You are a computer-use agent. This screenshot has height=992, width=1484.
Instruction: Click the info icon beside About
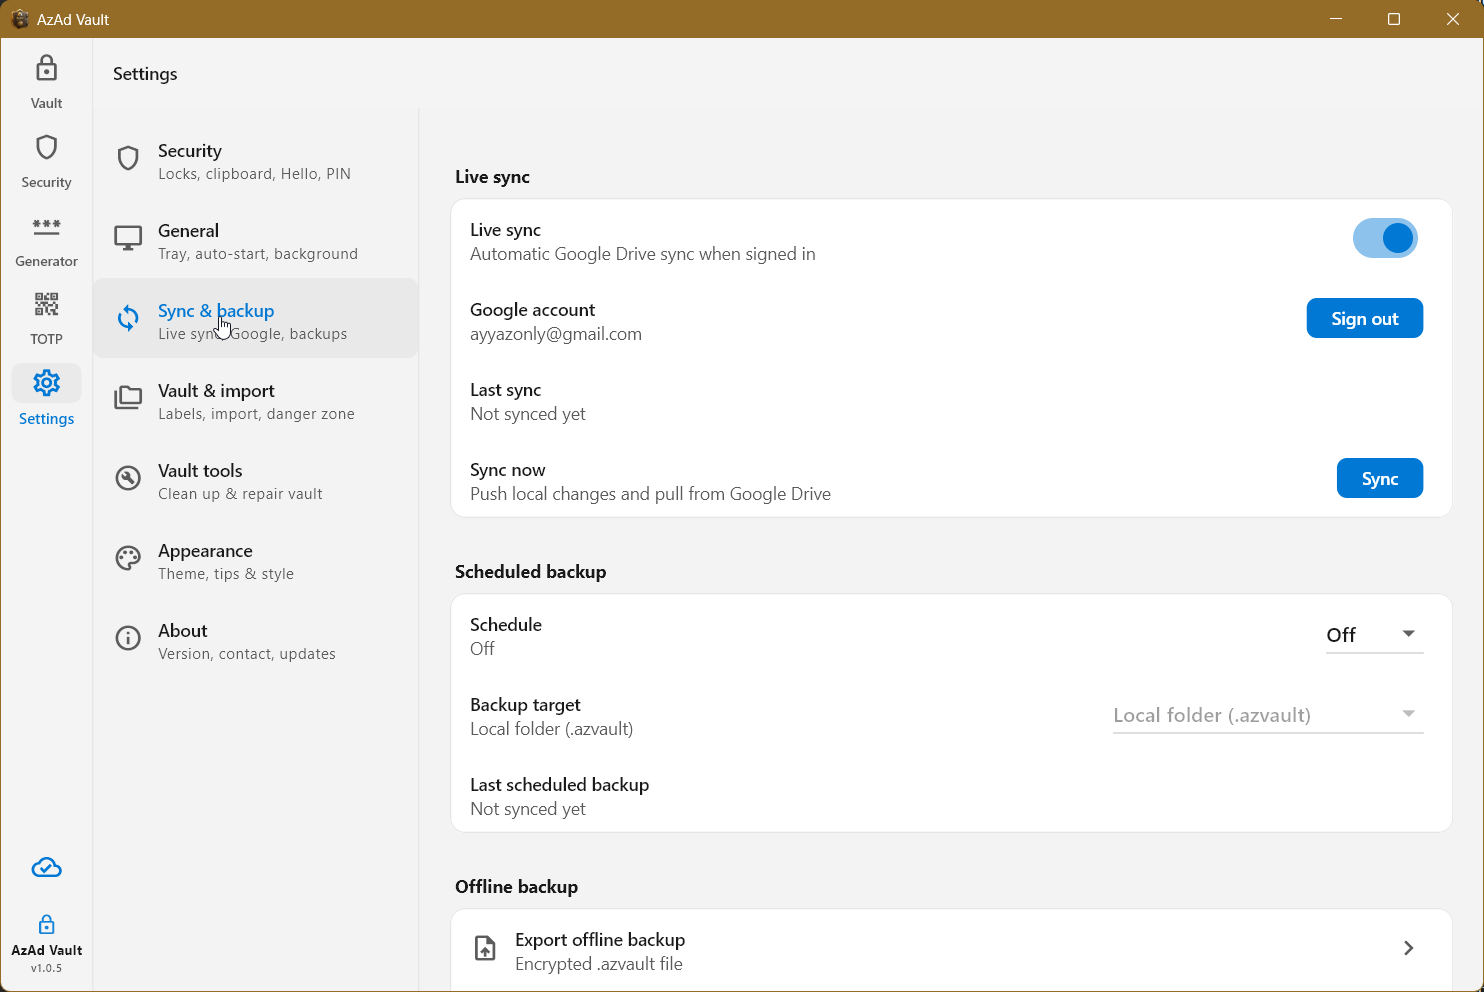point(128,638)
